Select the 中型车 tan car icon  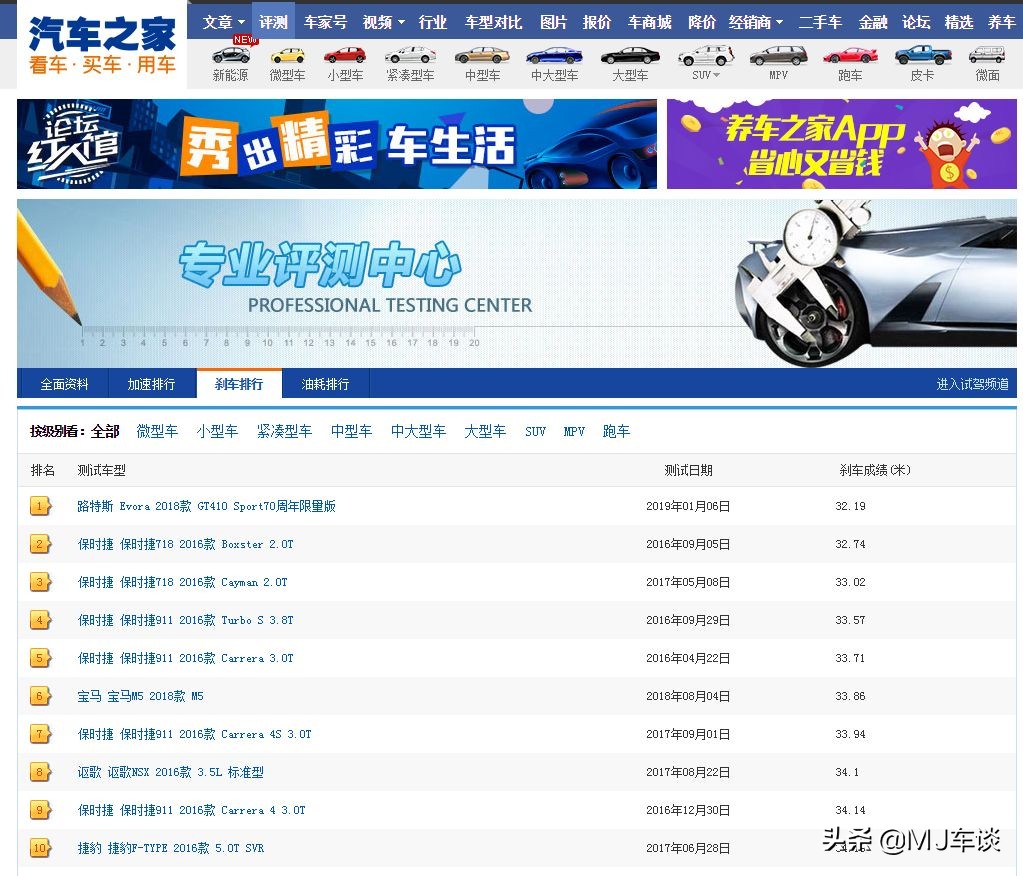point(482,55)
